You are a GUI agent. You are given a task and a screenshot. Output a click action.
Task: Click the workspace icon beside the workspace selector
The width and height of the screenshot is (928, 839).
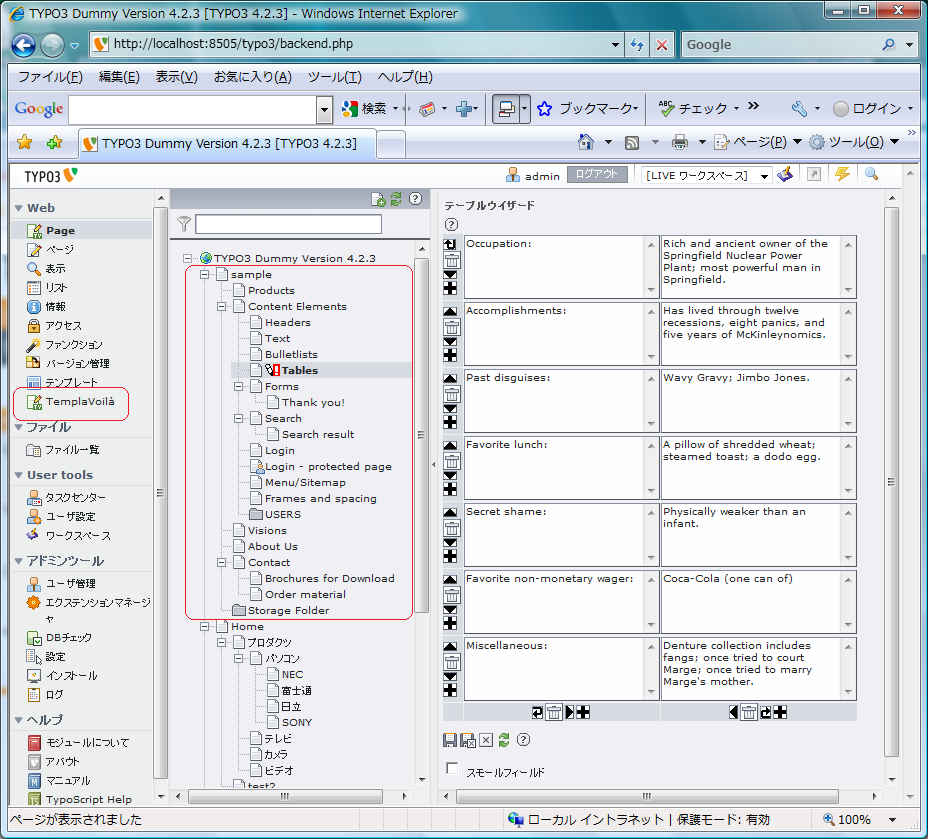click(x=785, y=175)
